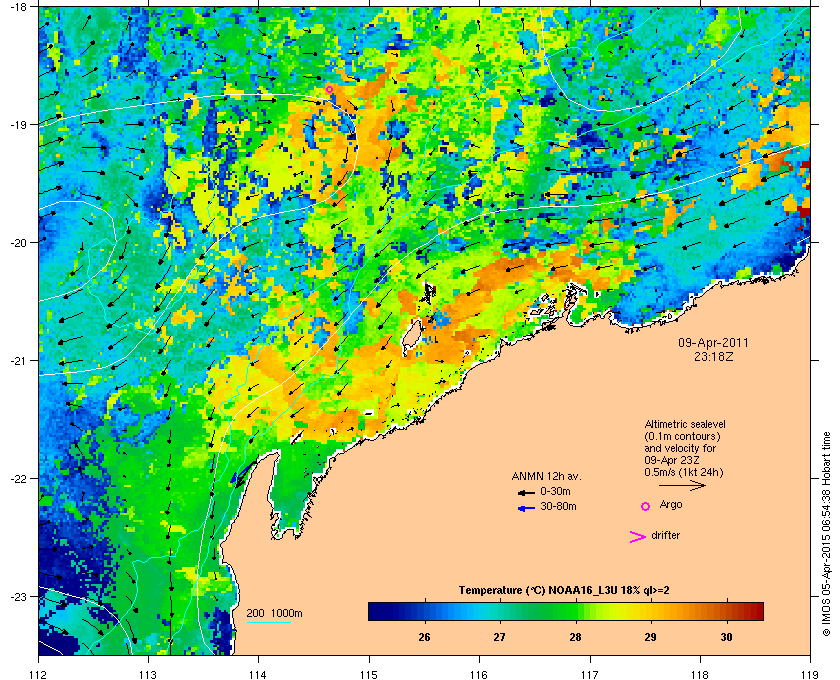The width and height of the screenshot is (840, 680).
Task: Click the 'and velocity for' text
Action: point(680,448)
